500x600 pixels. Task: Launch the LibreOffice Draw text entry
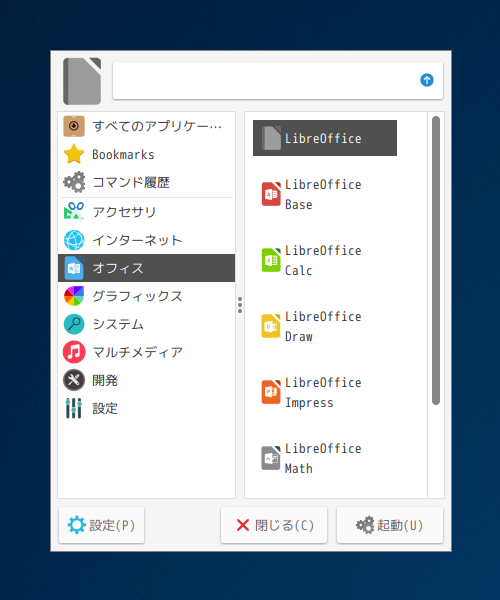323,326
